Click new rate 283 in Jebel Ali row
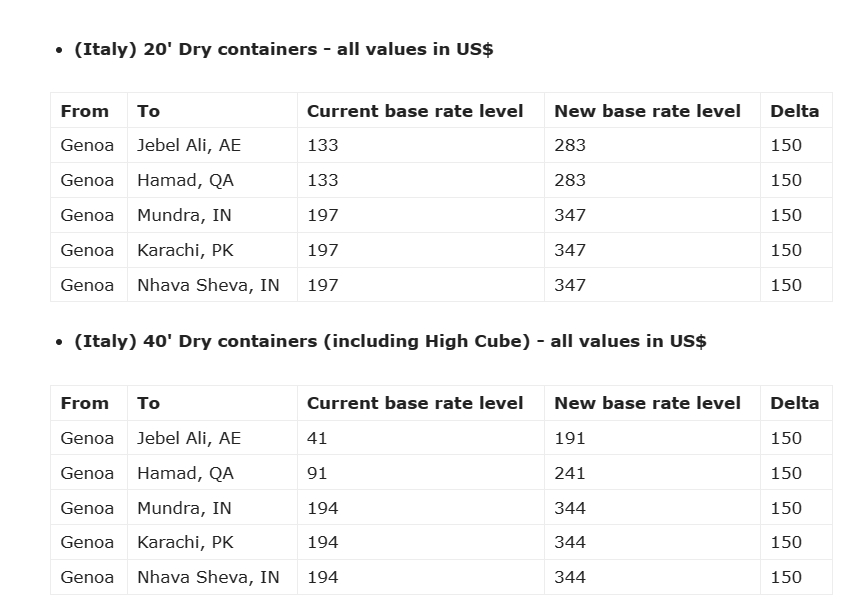 [x=570, y=145]
